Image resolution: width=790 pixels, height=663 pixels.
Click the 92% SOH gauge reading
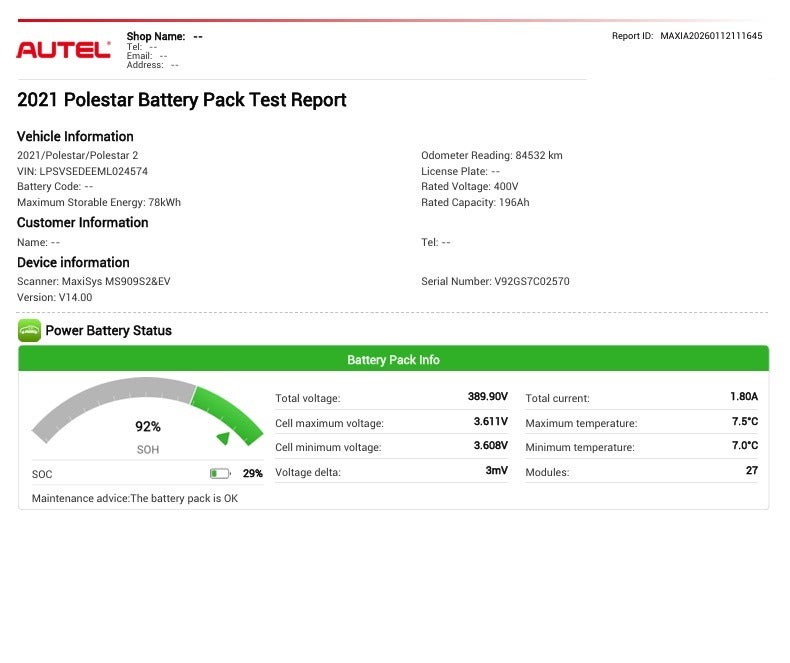148,426
